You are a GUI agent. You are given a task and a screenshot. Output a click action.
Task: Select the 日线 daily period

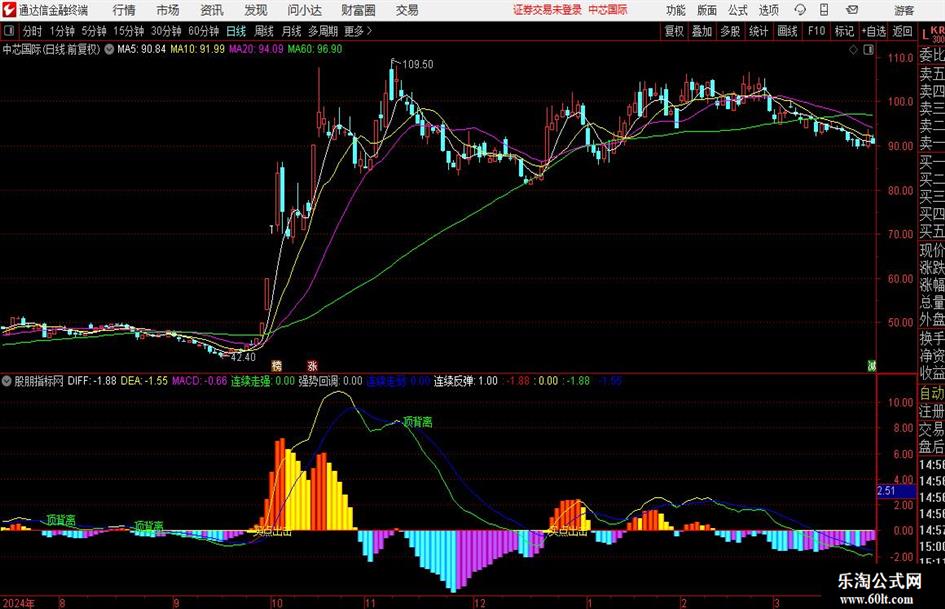[x=236, y=31]
